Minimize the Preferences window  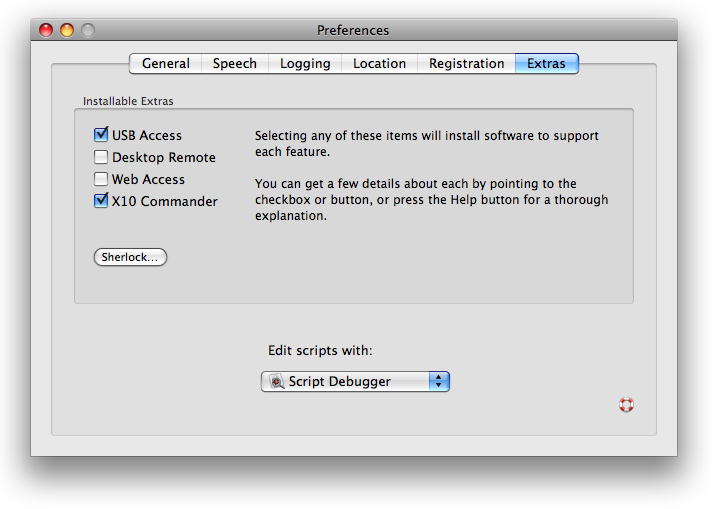[67, 30]
